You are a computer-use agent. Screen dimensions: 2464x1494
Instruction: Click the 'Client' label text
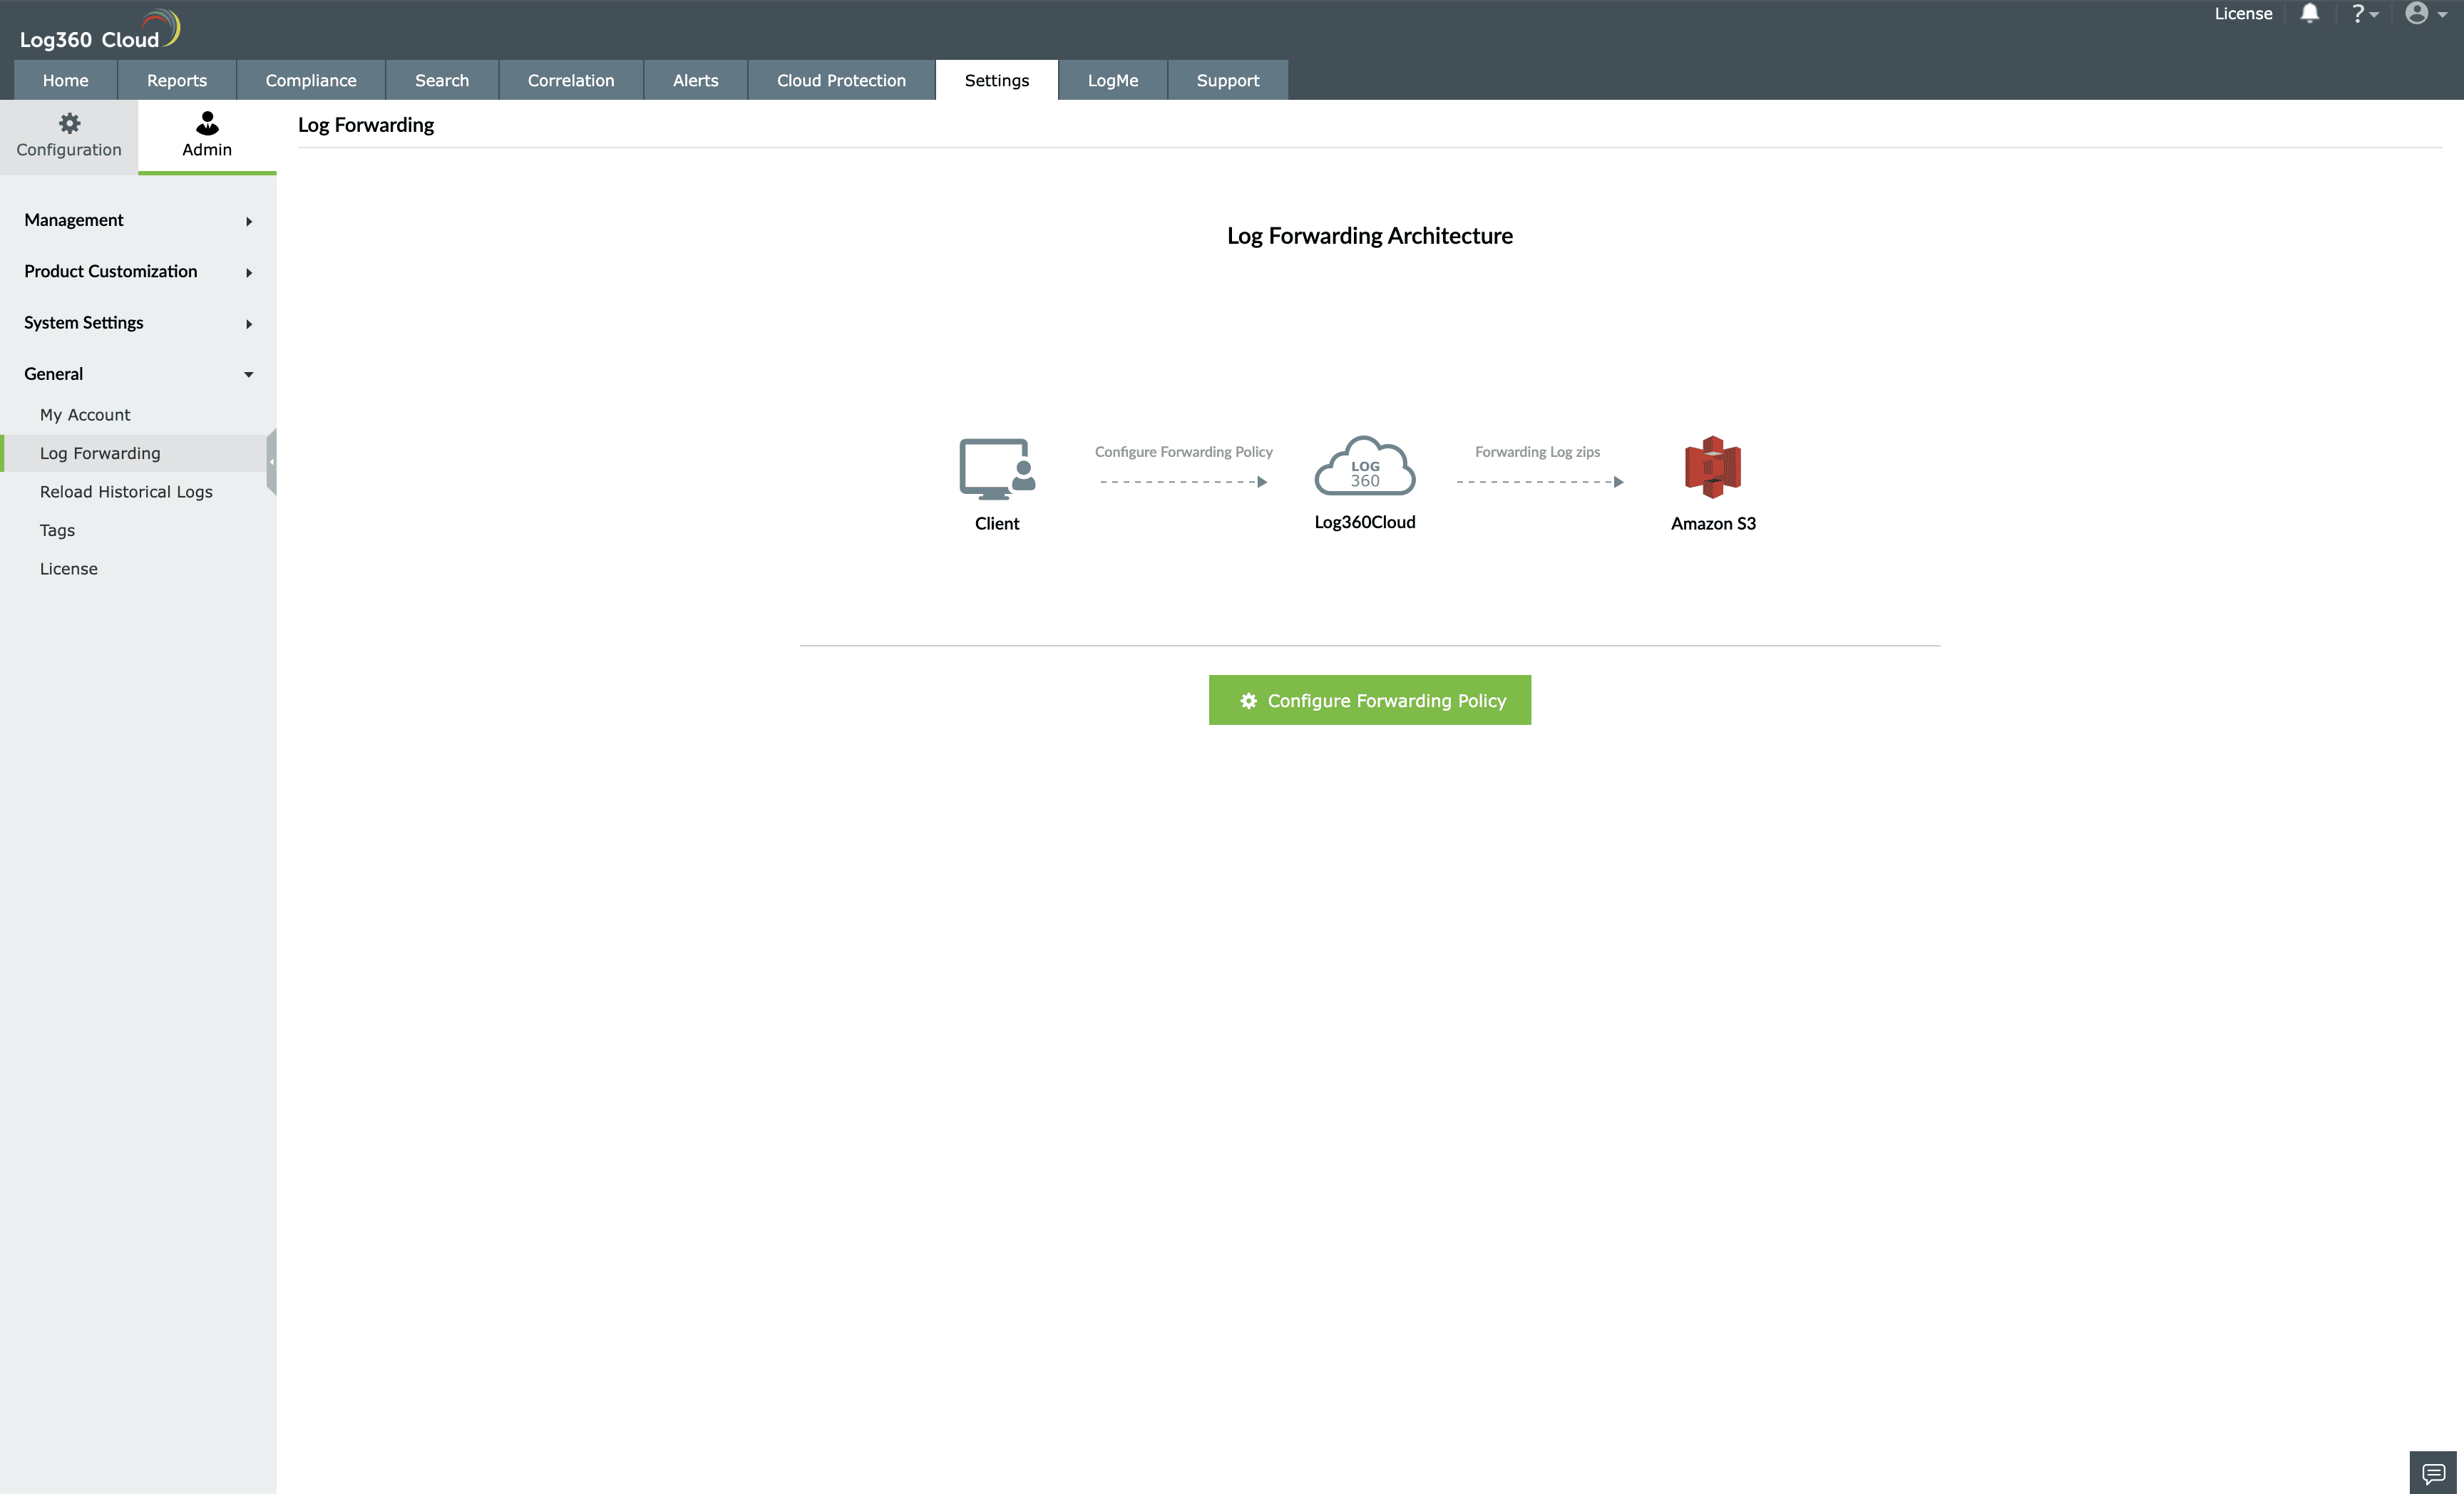point(997,524)
